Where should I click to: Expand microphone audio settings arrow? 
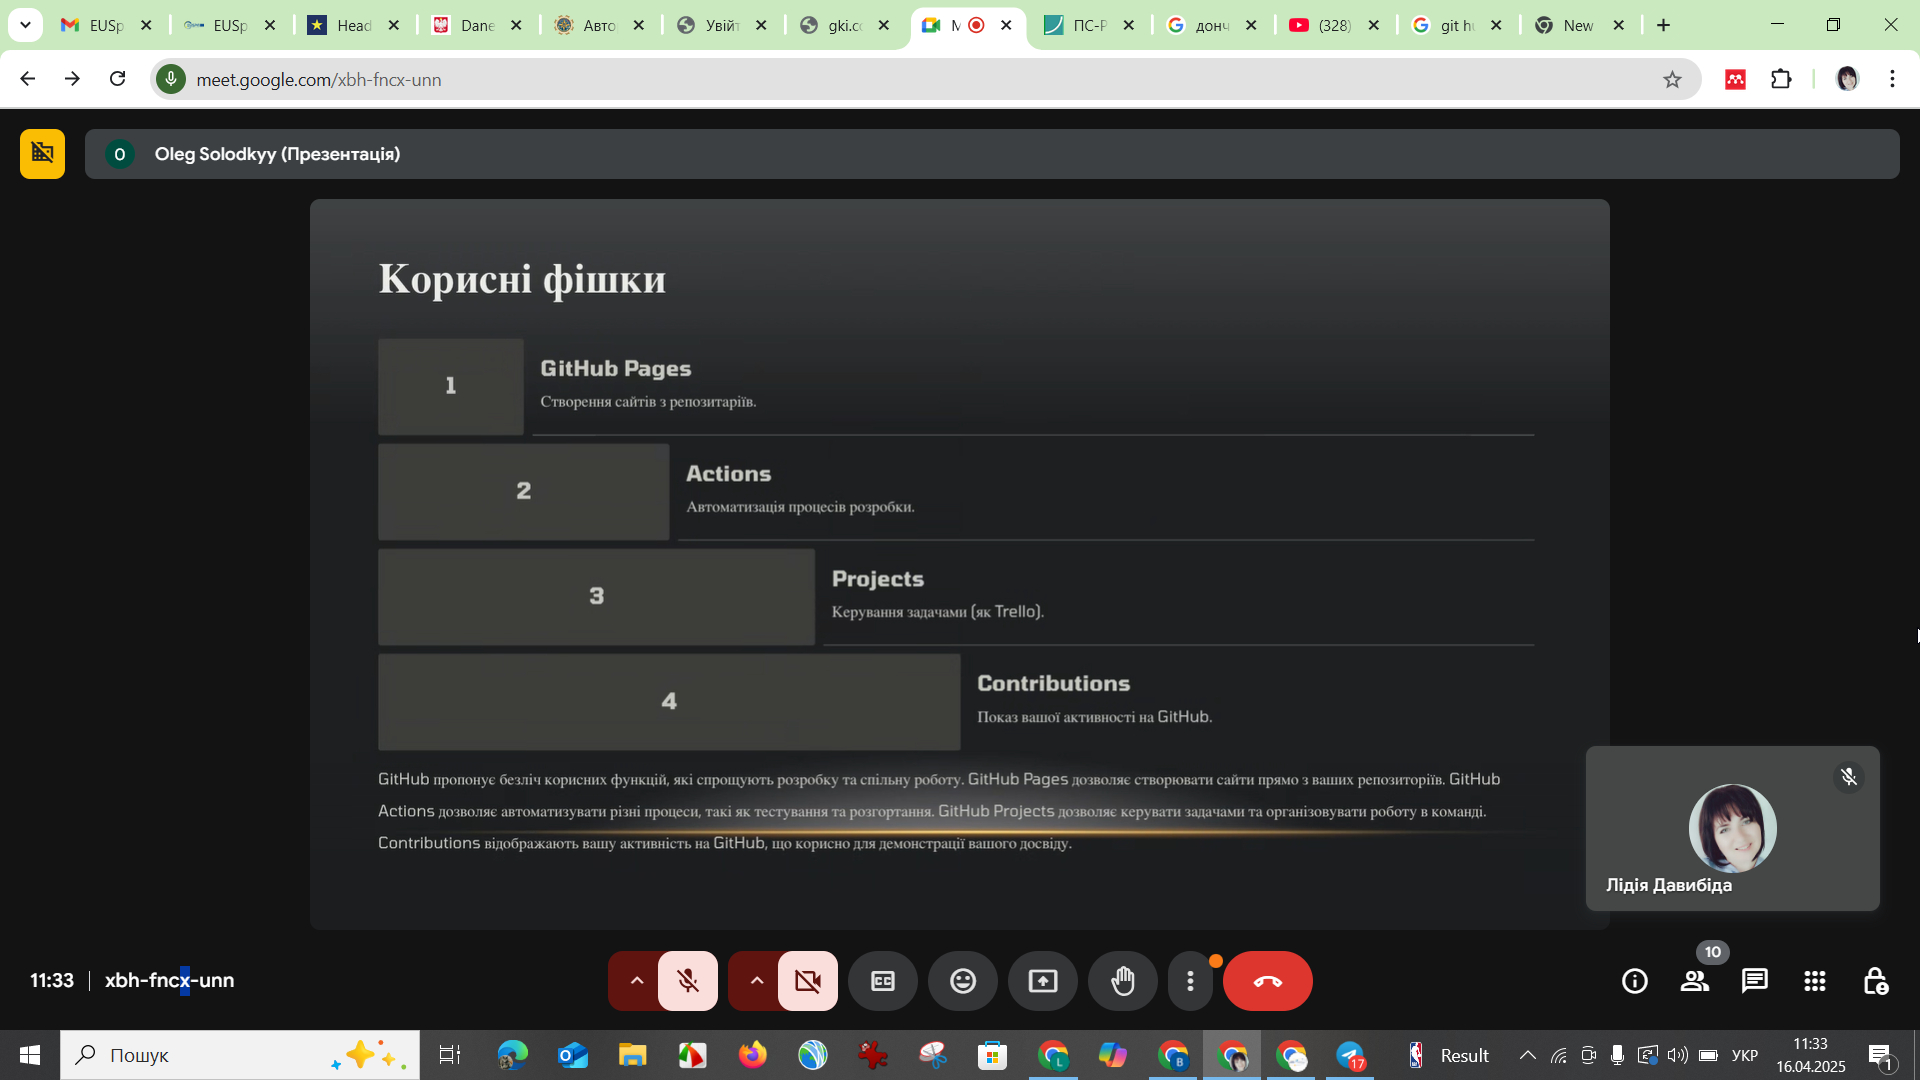636,981
